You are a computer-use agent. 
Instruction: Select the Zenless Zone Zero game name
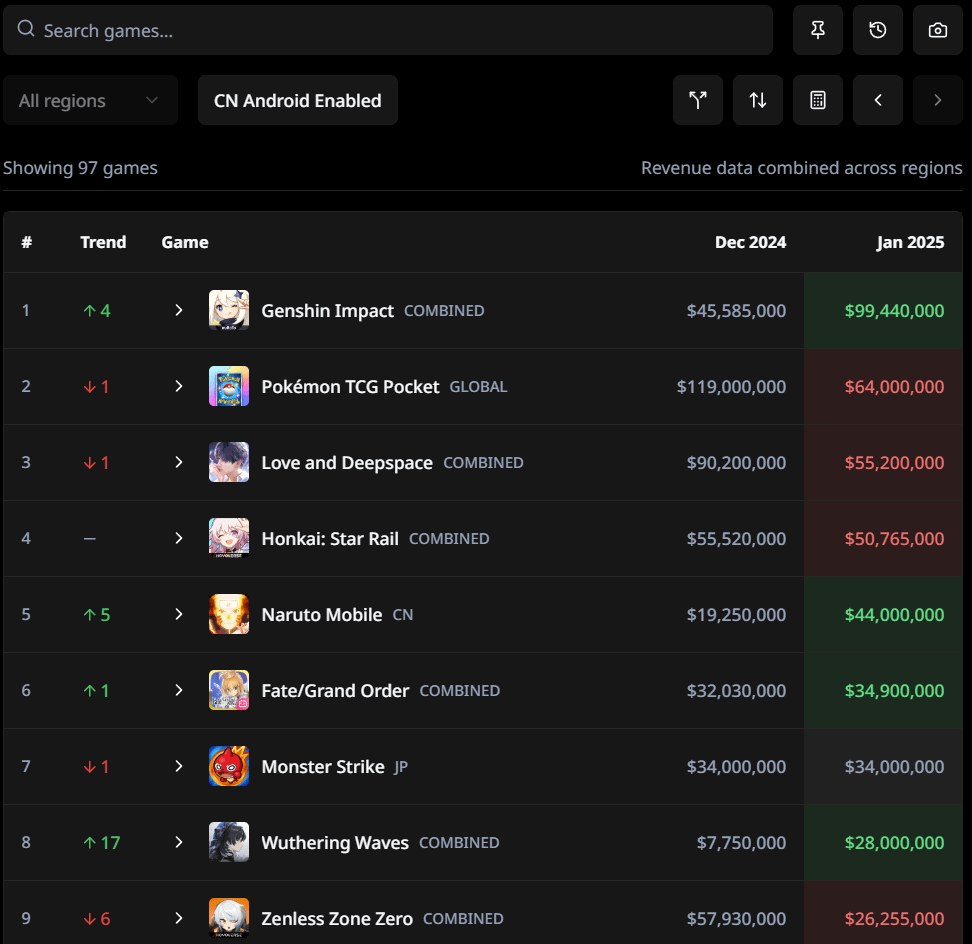[x=337, y=919]
